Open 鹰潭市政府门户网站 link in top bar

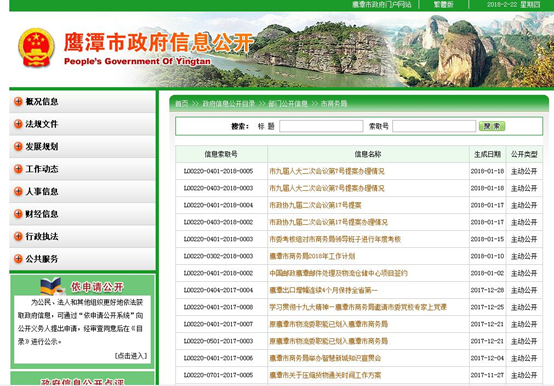coord(382,5)
